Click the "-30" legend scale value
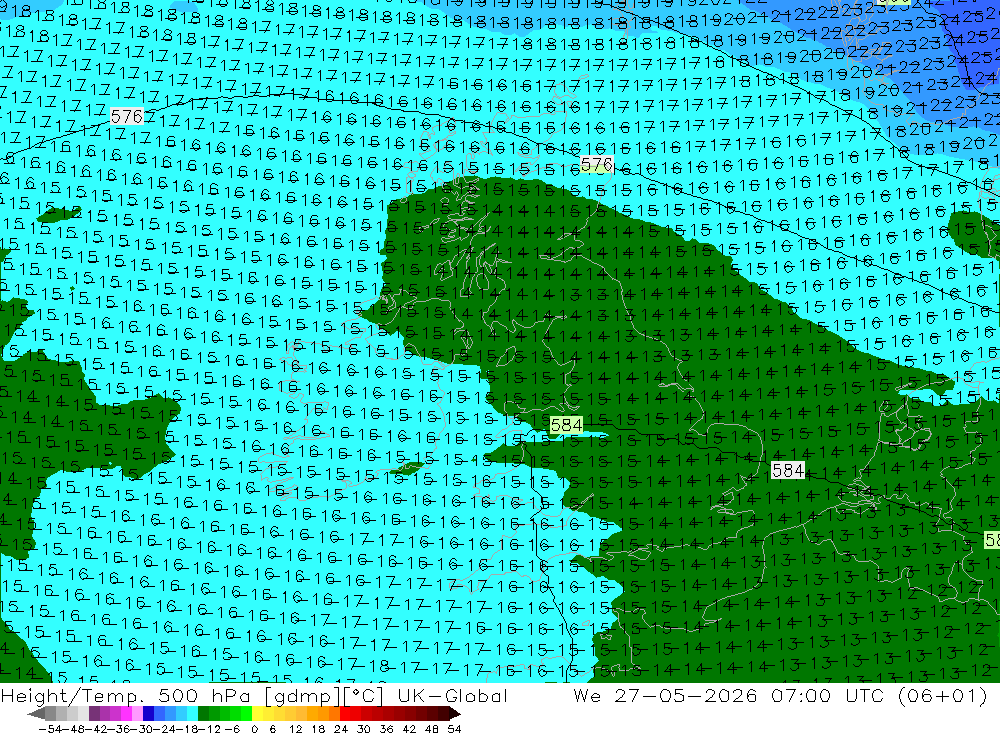Viewport: 1000px width, 733px height. (142, 729)
